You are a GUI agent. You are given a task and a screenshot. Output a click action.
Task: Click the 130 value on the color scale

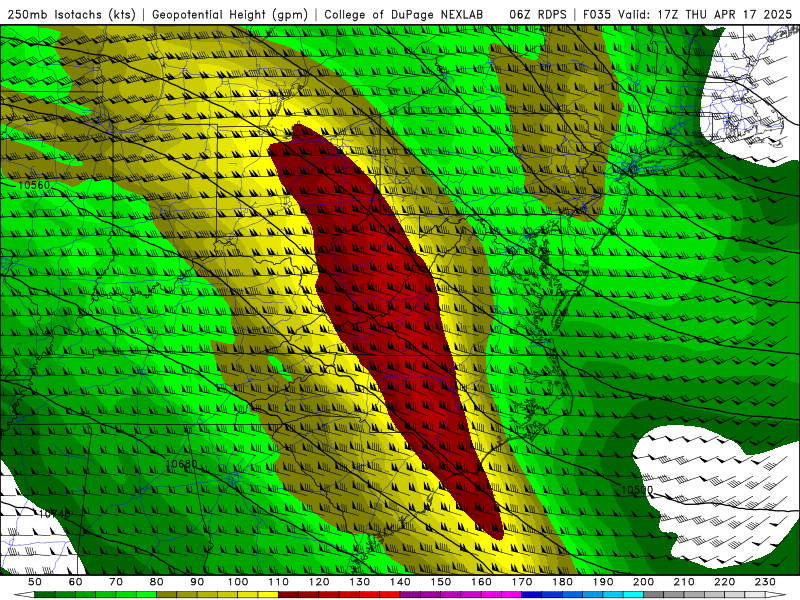point(360,582)
